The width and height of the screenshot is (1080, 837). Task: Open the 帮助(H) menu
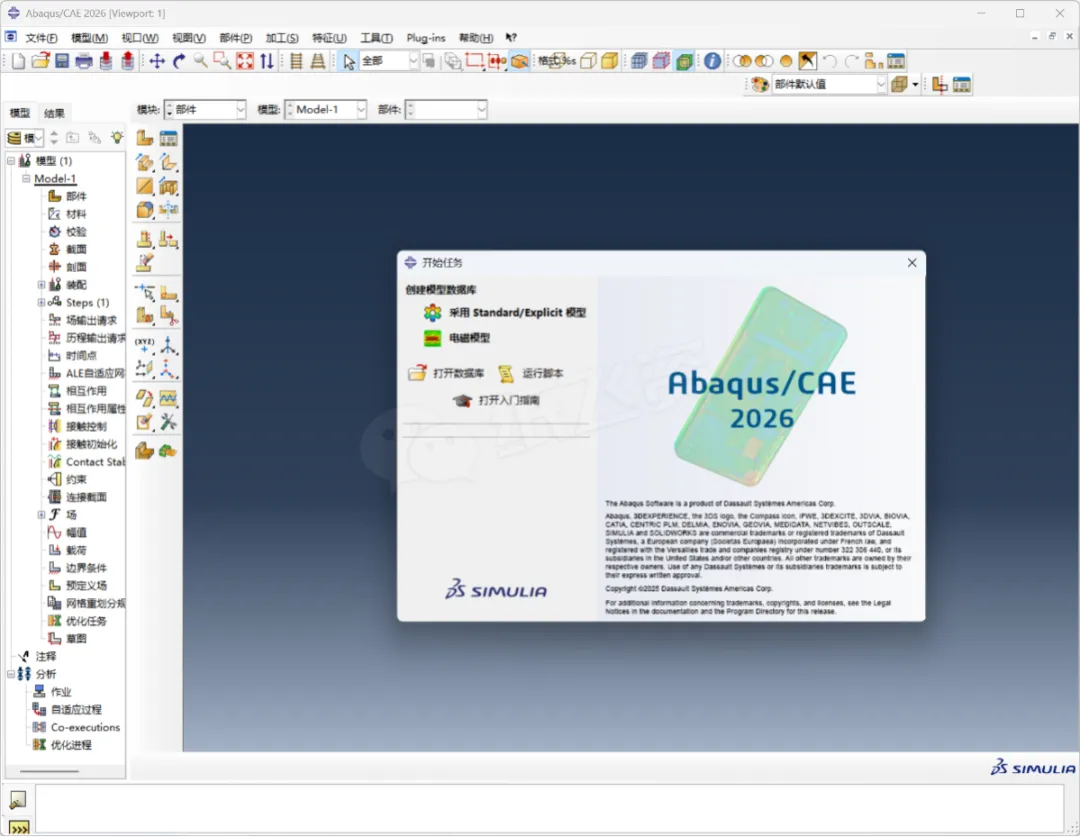click(476, 38)
